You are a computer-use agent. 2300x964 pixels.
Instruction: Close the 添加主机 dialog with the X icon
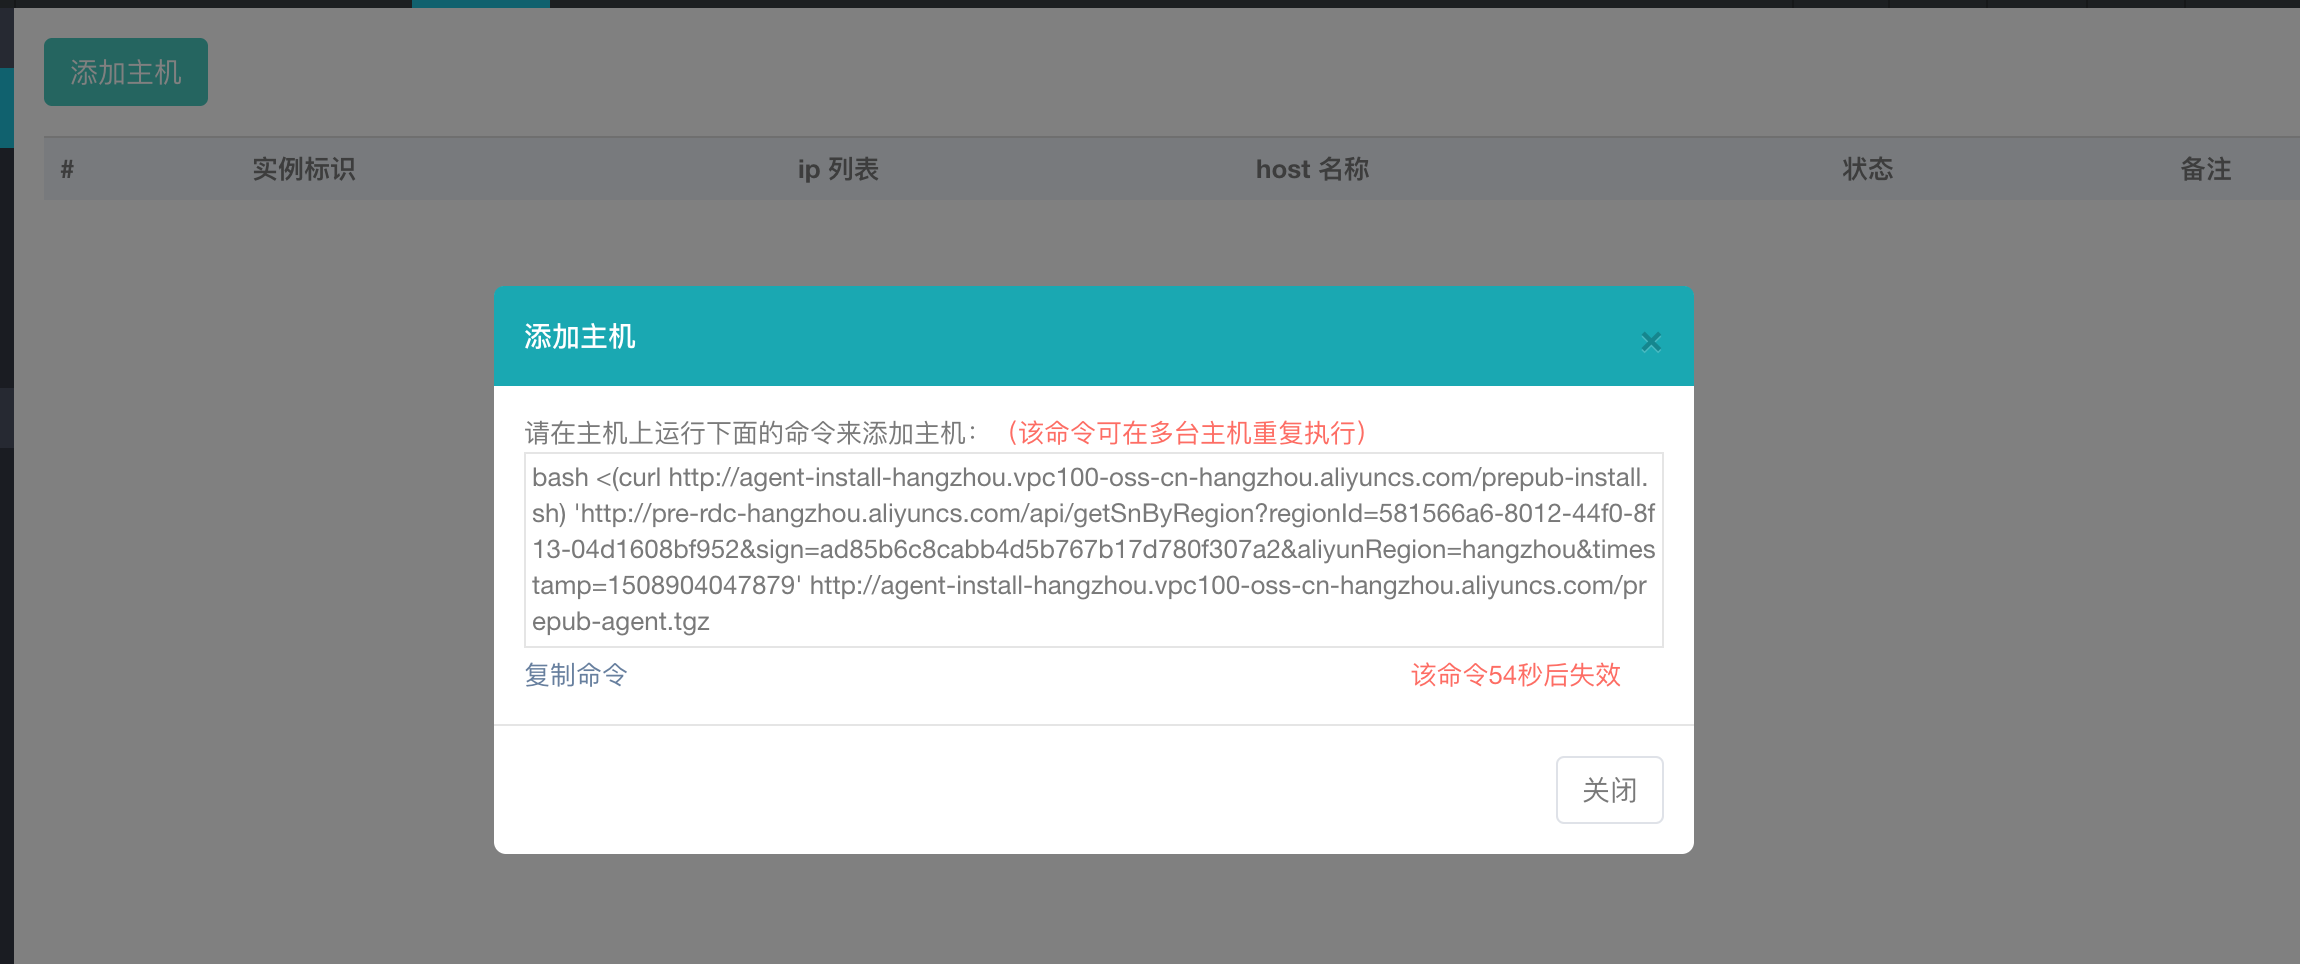(1651, 342)
